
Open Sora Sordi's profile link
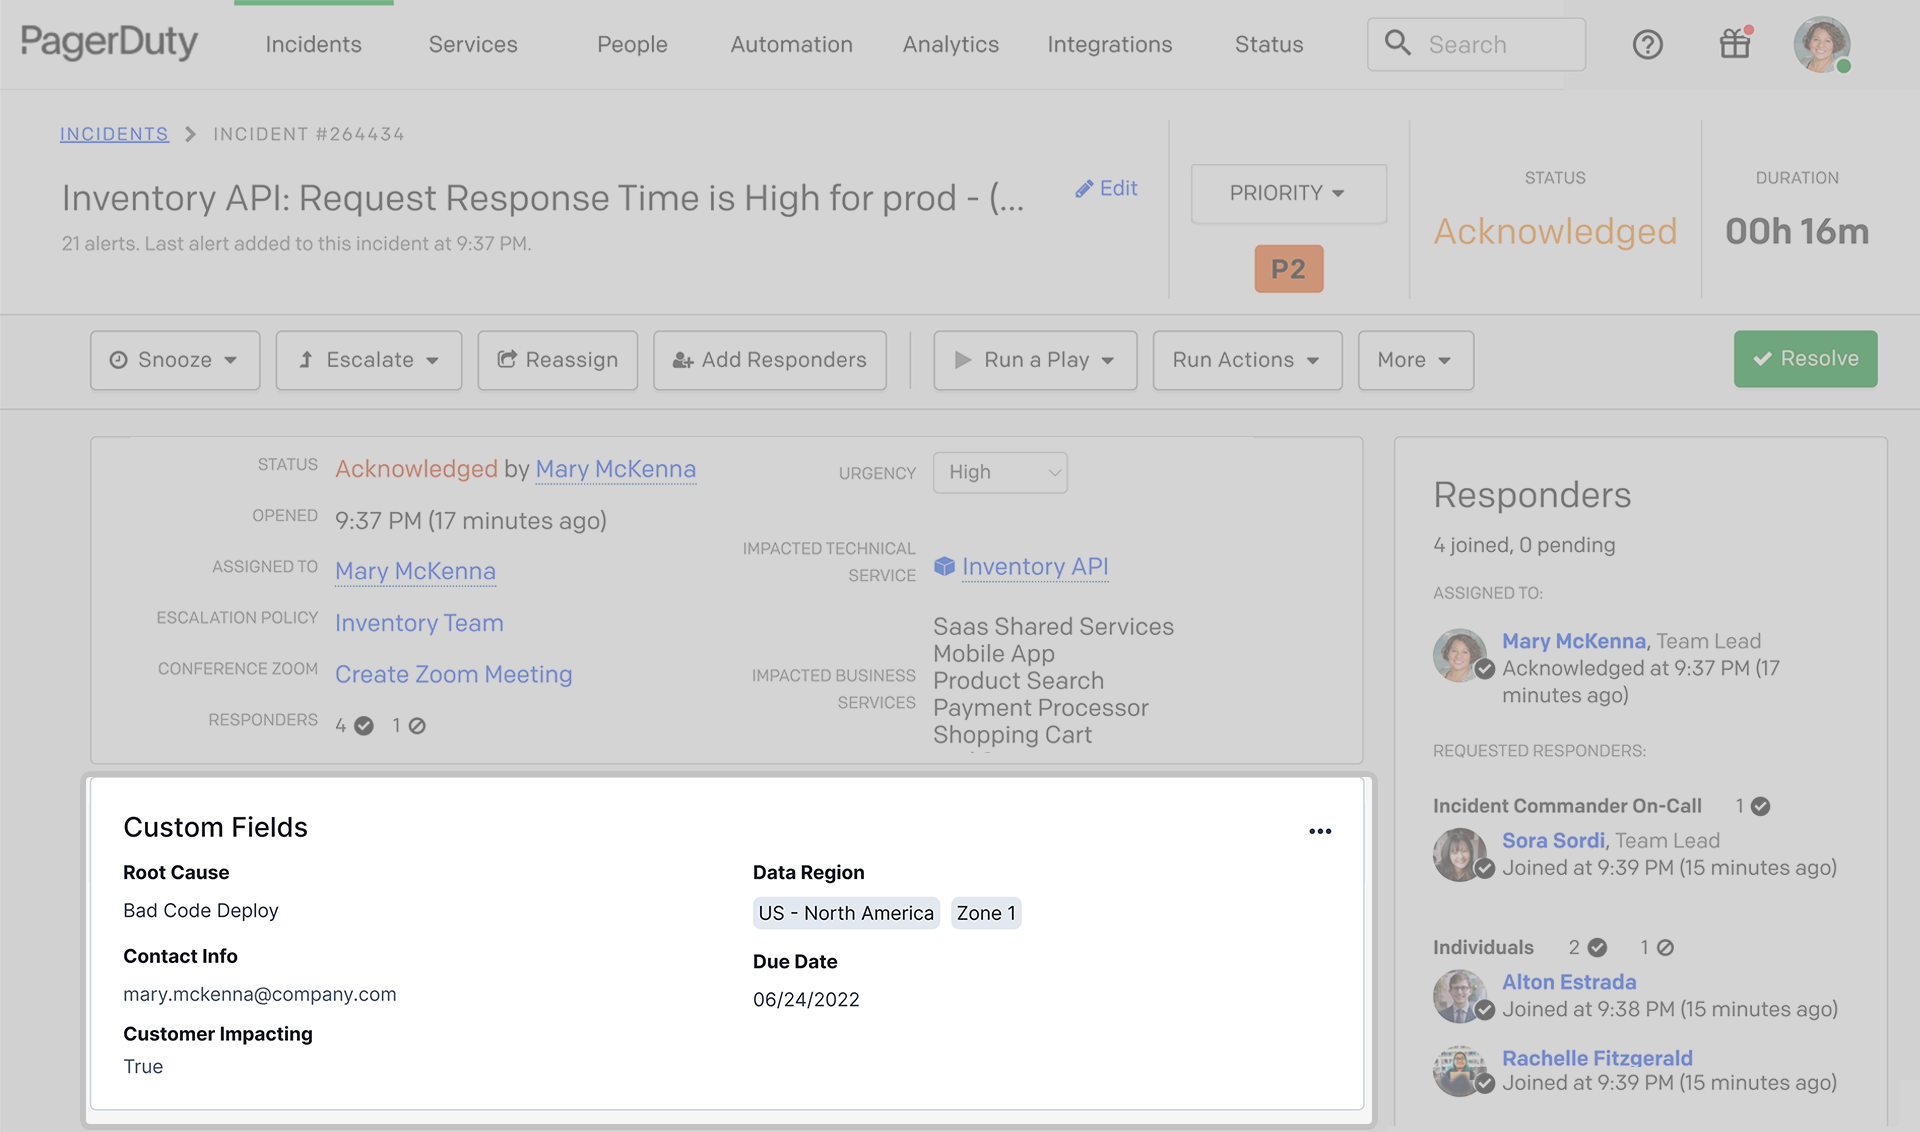[x=1553, y=841]
